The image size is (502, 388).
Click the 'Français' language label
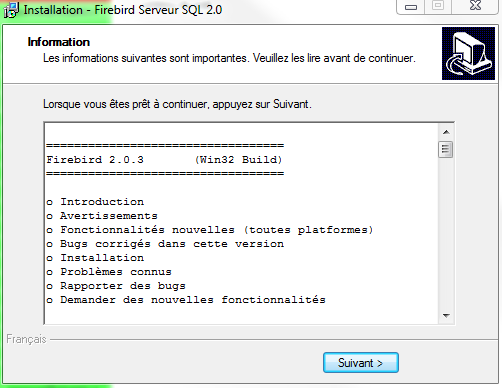coord(26,339)
